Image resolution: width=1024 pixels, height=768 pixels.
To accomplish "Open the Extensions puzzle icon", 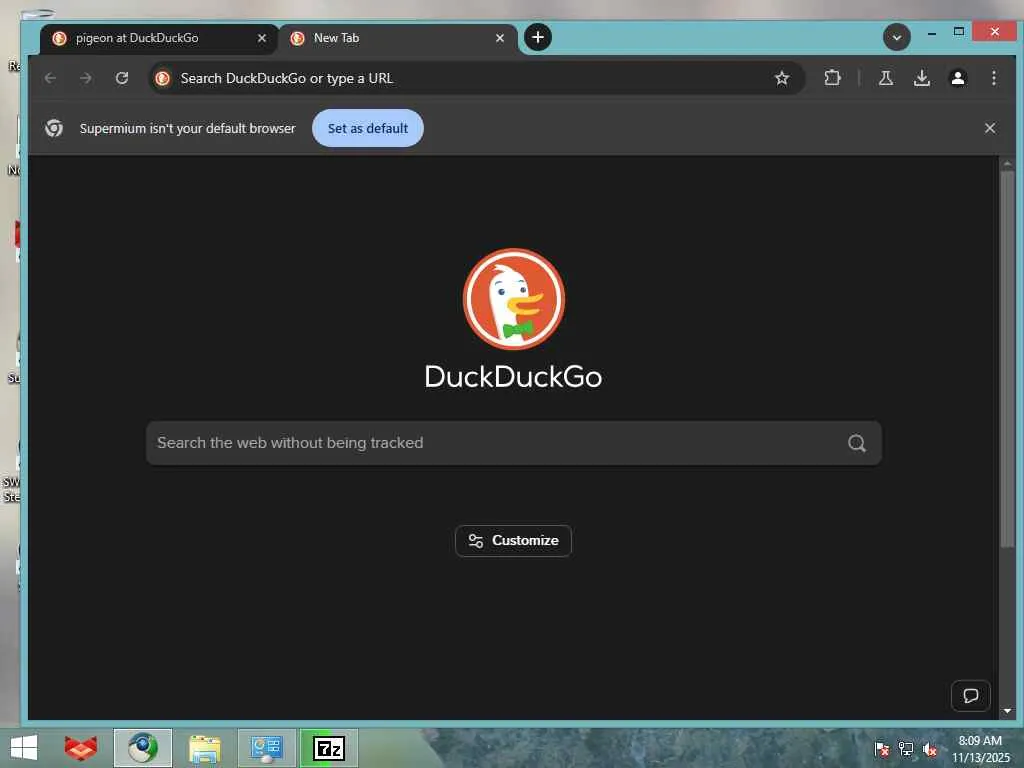I will click(832, 78).
